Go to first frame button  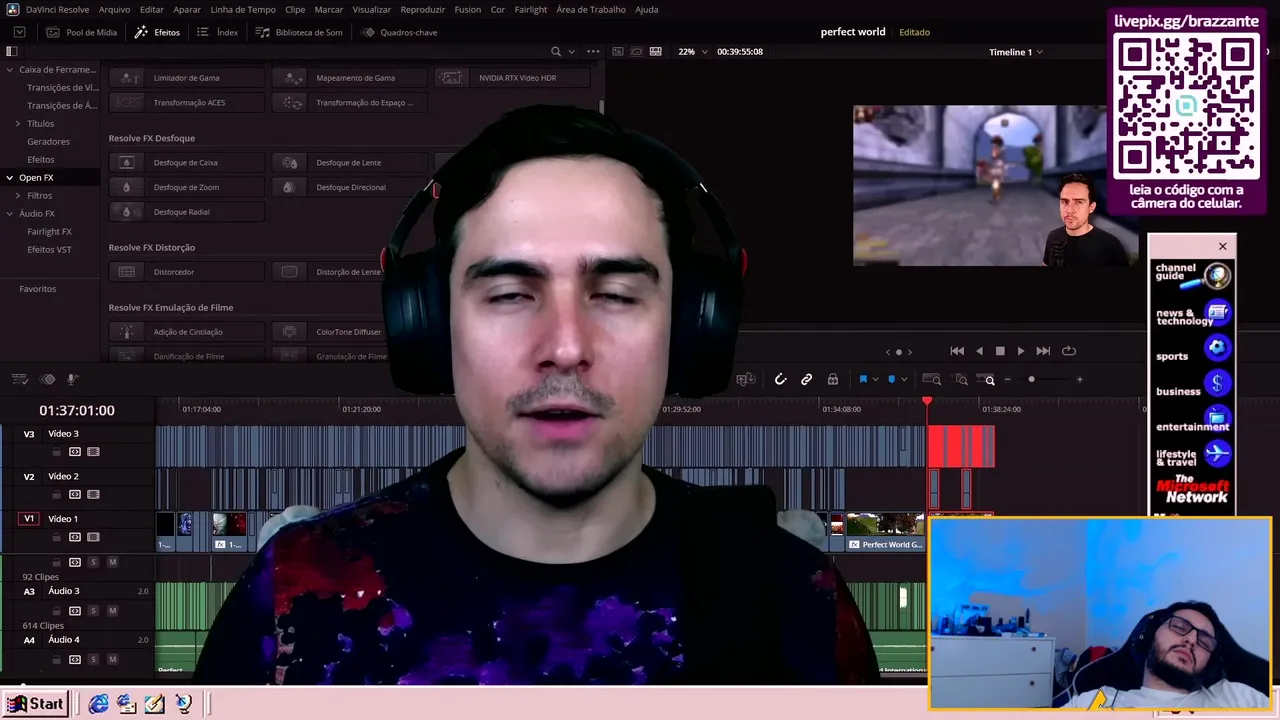tap(957, 351)
